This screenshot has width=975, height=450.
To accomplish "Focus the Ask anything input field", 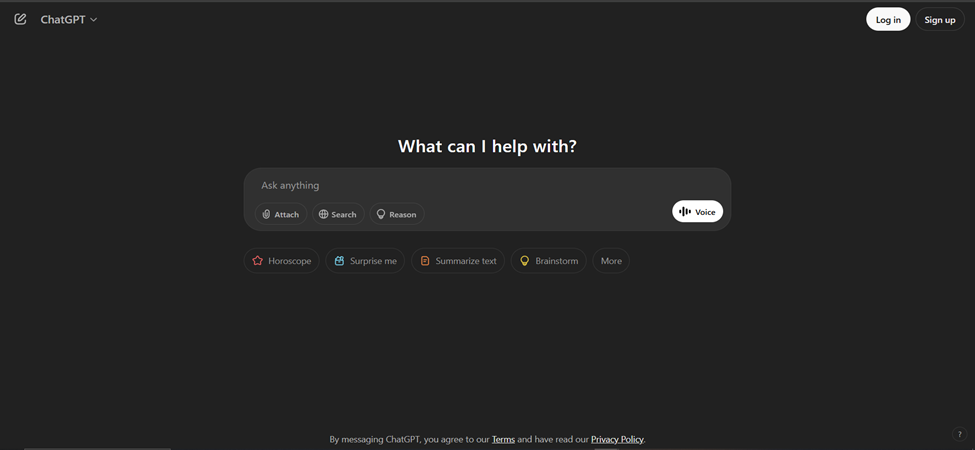I will click(487, 185).
